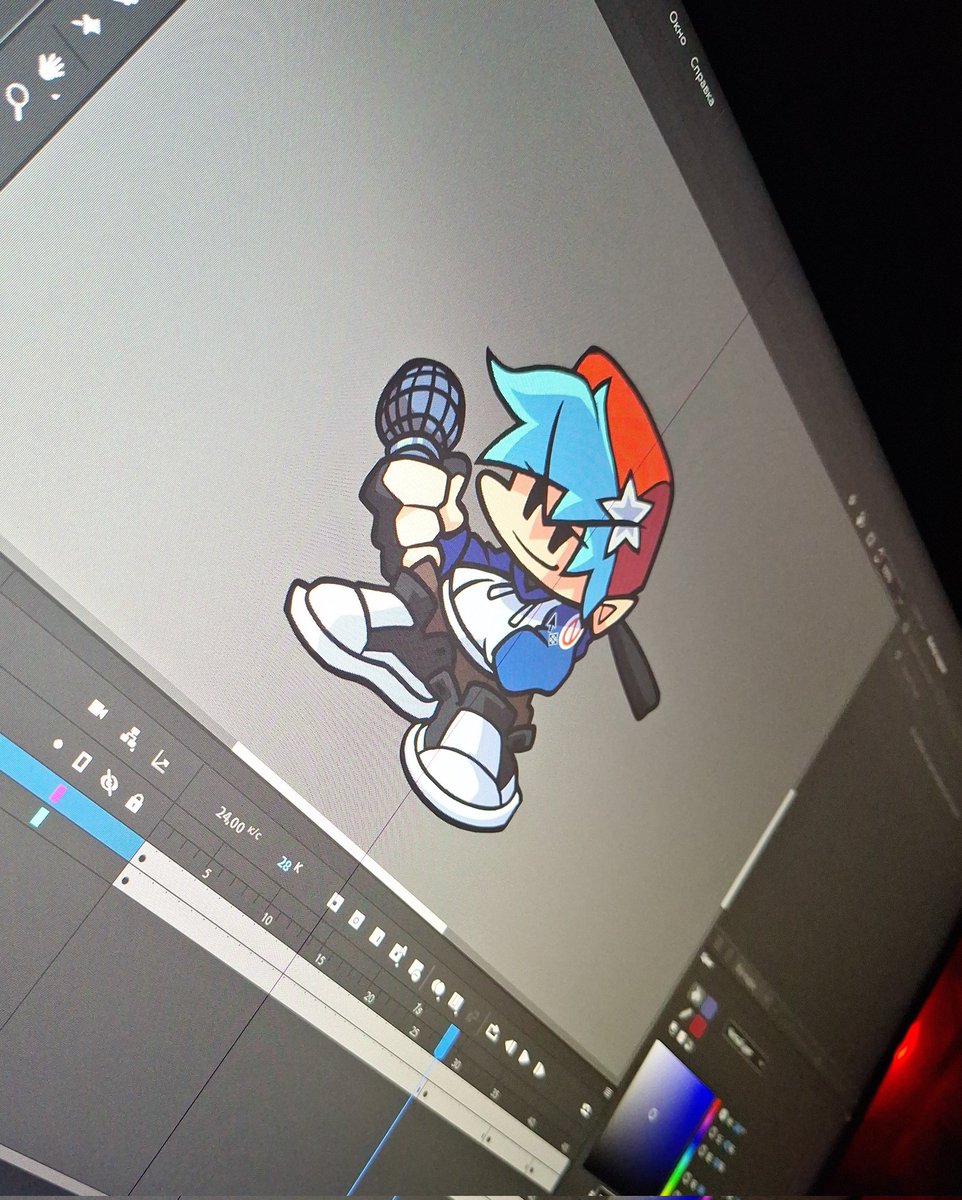Click the 24,00 к/с frame rate value
The height and width of the screenshot is (1200, 962).
point(239,823)
